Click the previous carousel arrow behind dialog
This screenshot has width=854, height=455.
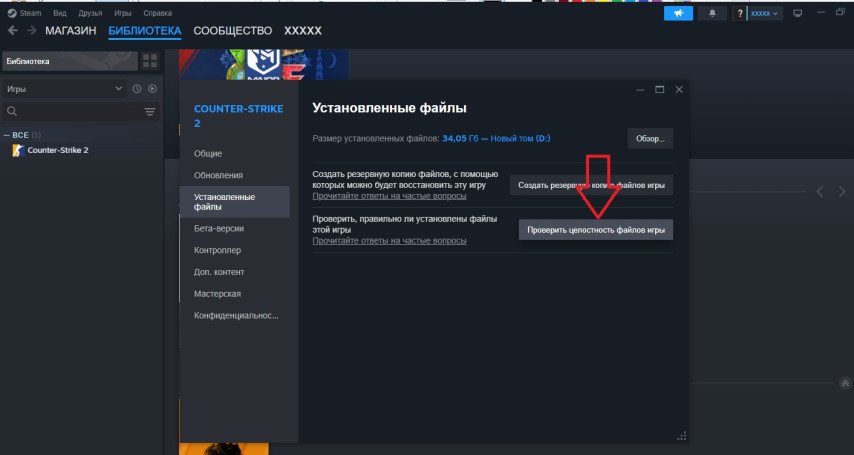pyautogui.click(x=820, y=191)
